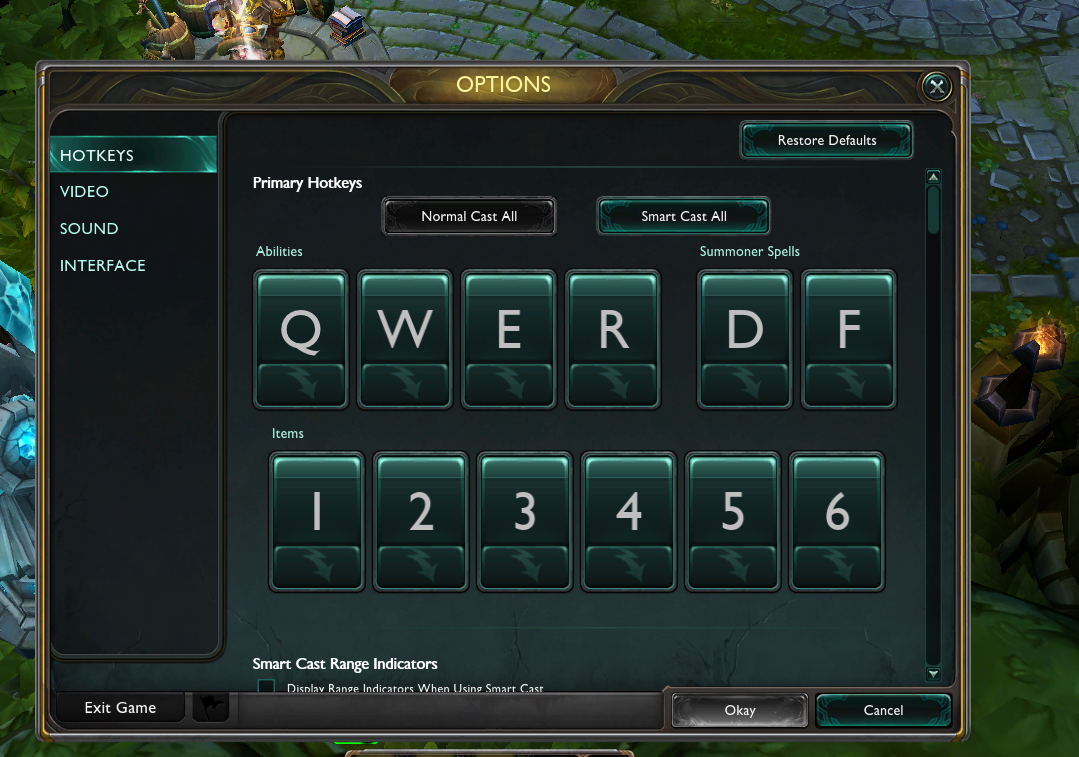1079x757 pixels.
Task: Click the flag icon beside Exit Game
Action: [211, 707]
